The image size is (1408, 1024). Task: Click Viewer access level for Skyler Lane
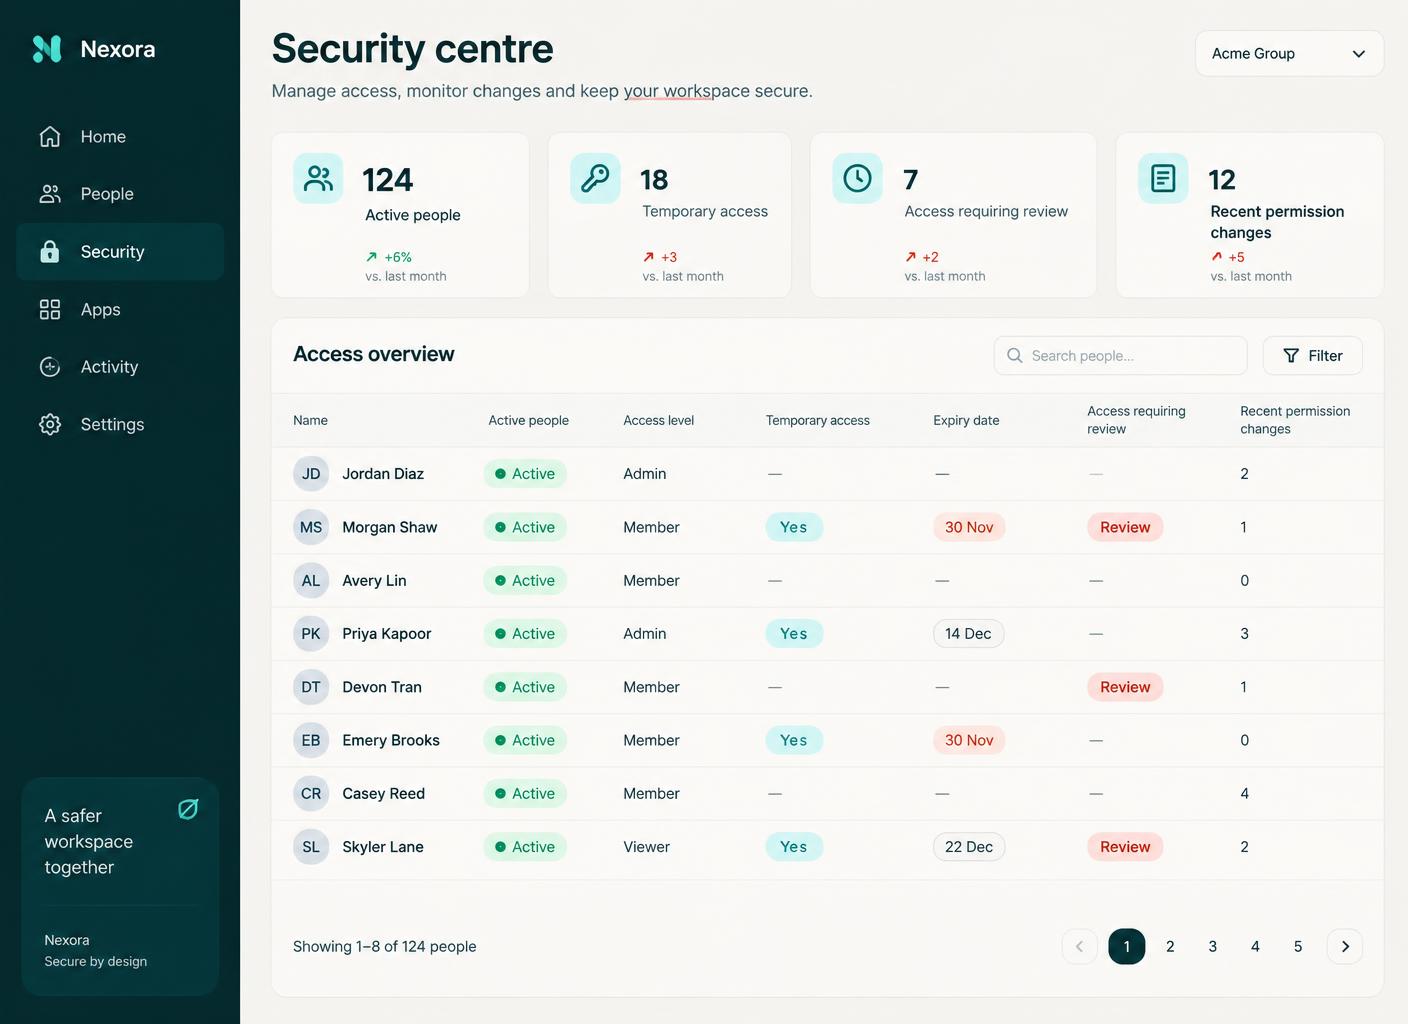click(647, 847)
